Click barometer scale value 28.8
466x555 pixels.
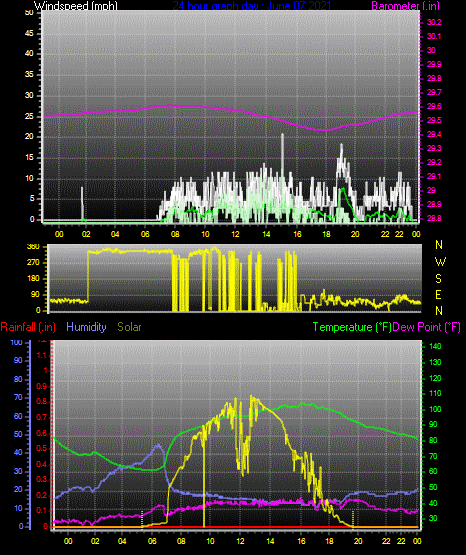[434, 218]
